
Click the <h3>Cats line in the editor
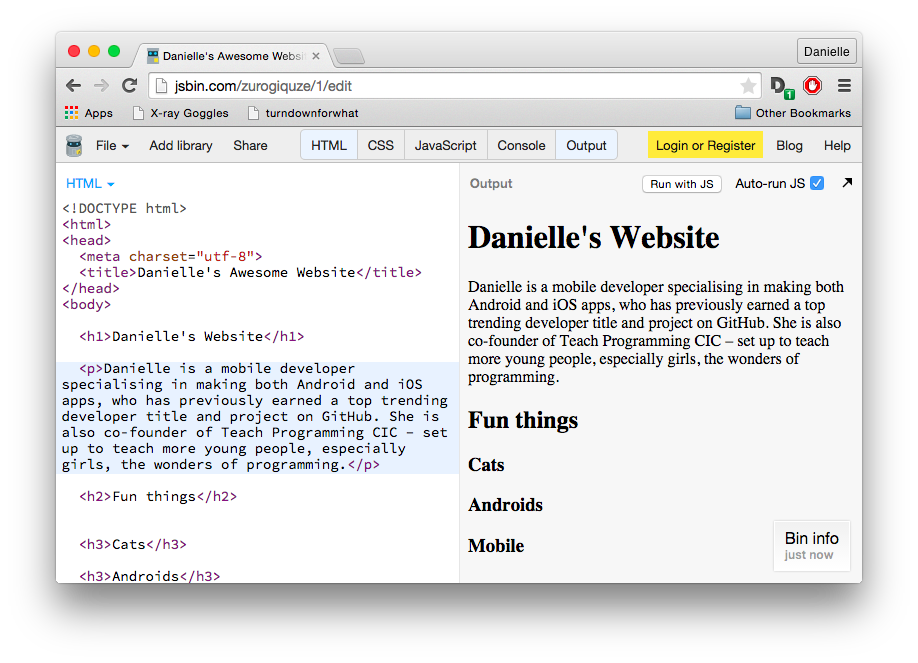click(x=133, y=545)
